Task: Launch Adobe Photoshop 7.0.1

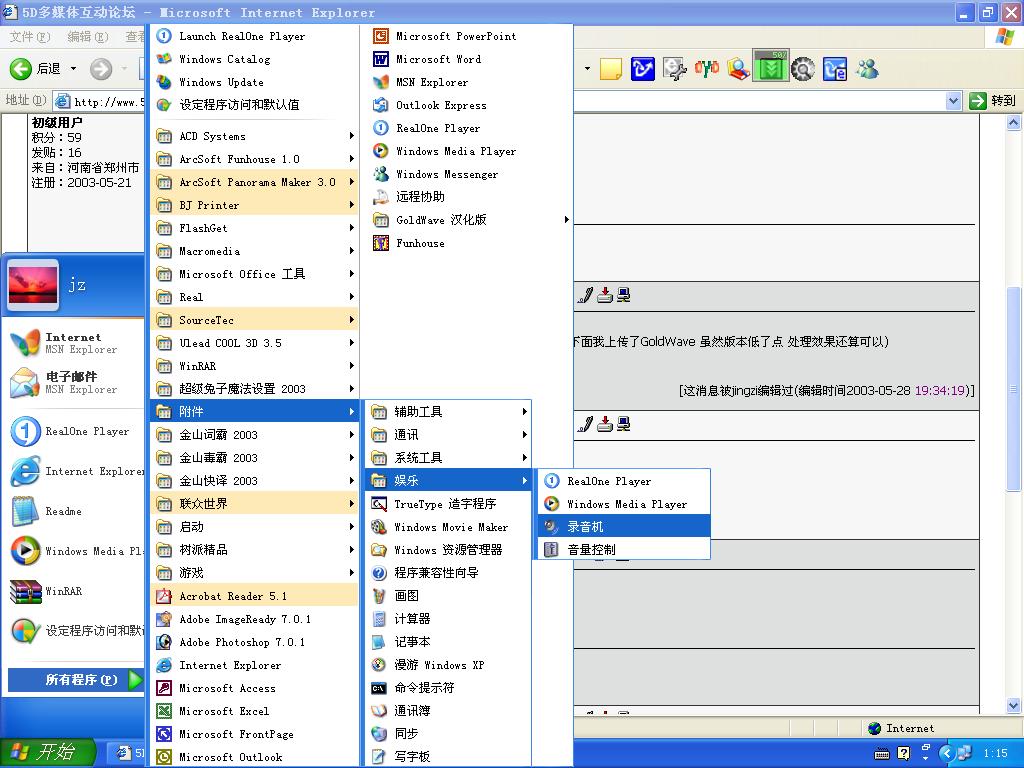Action: pos(255,642)
